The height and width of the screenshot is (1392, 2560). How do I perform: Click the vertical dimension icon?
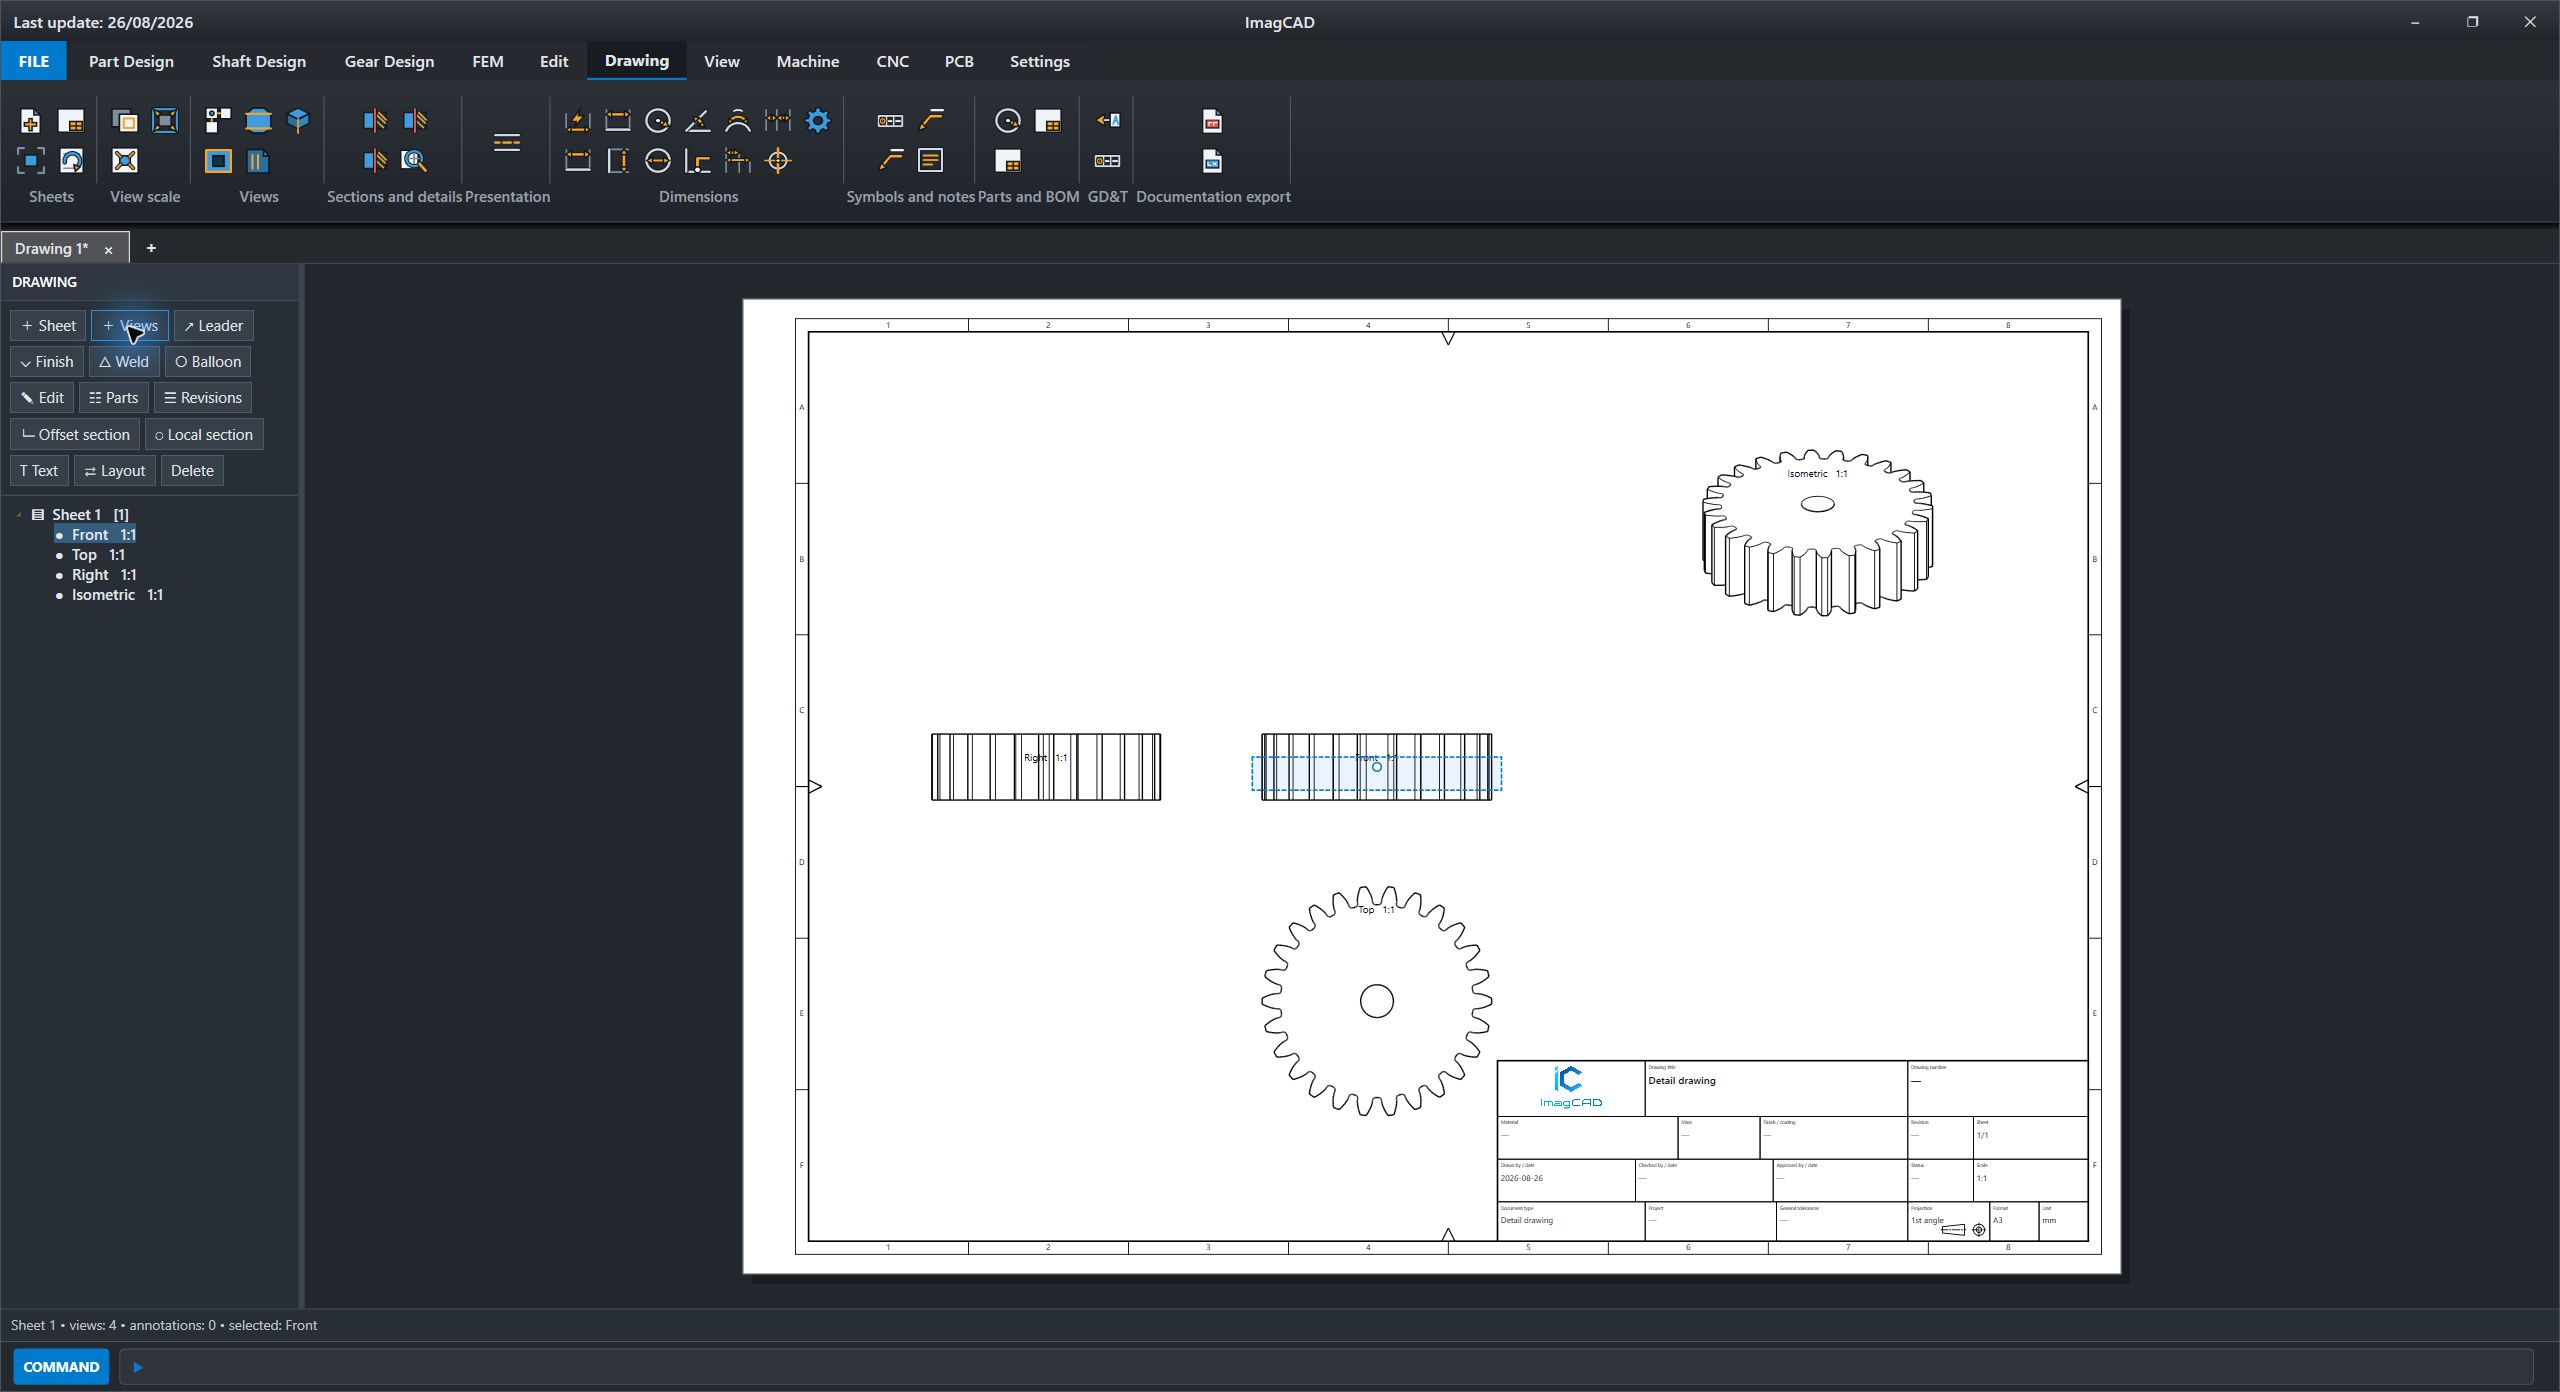click(x=618, y=160)
